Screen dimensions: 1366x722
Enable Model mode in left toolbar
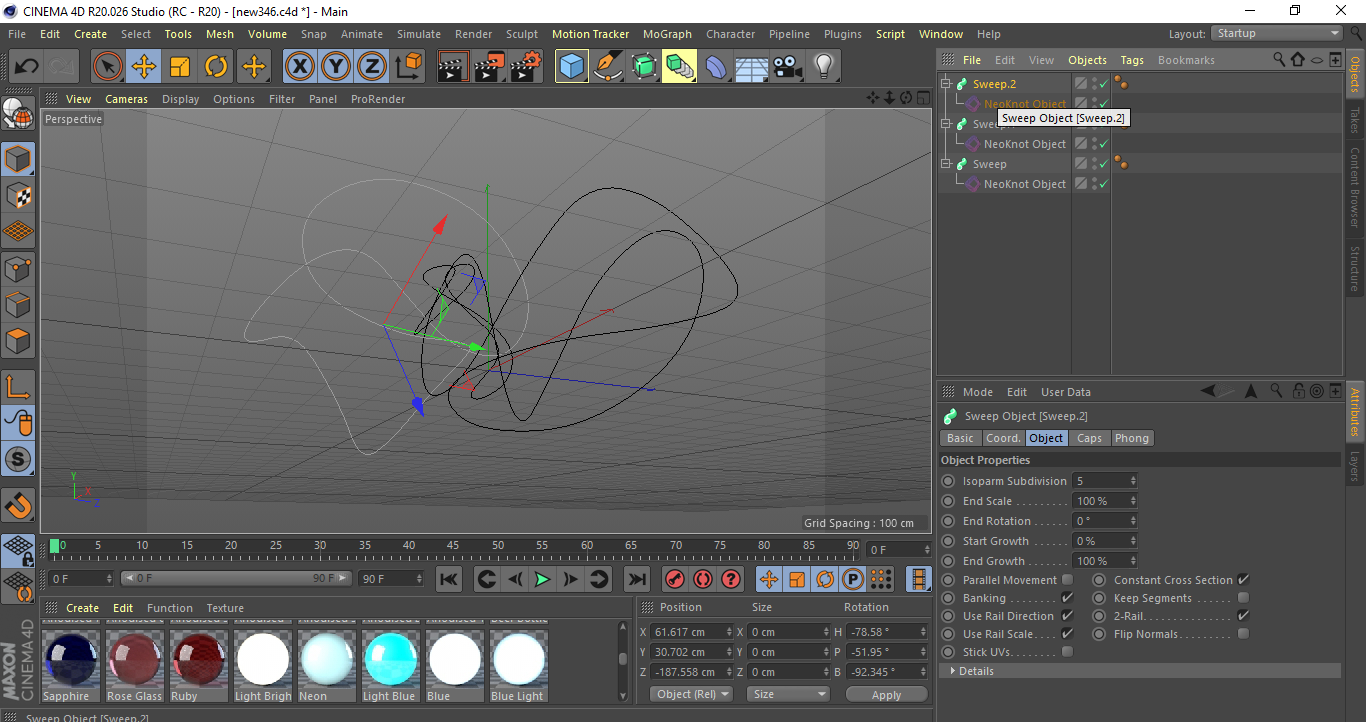18,159
